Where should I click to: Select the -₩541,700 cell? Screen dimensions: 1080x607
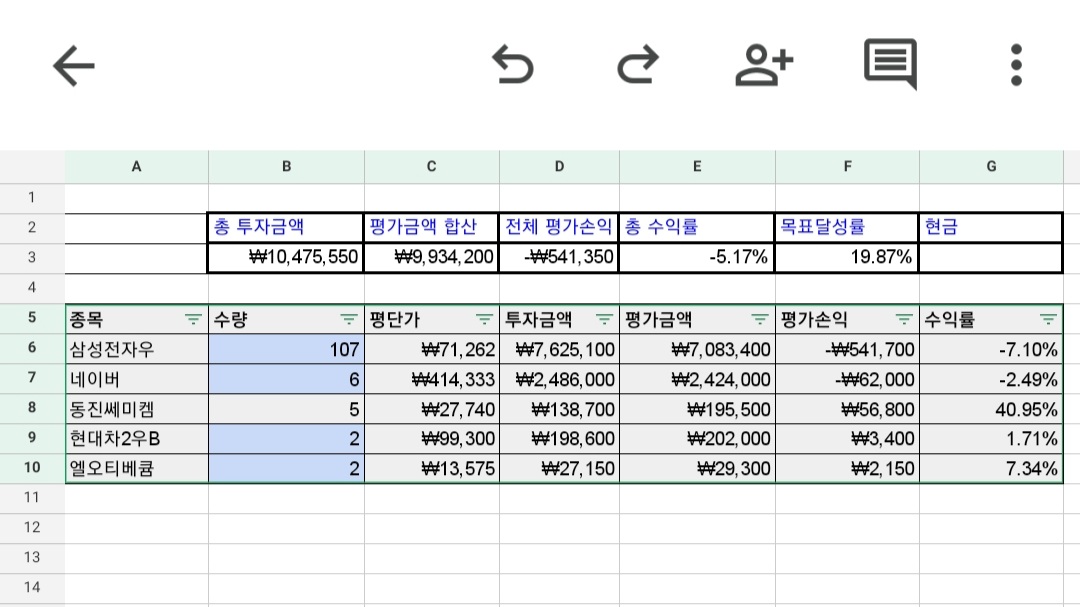click(847, 349)
